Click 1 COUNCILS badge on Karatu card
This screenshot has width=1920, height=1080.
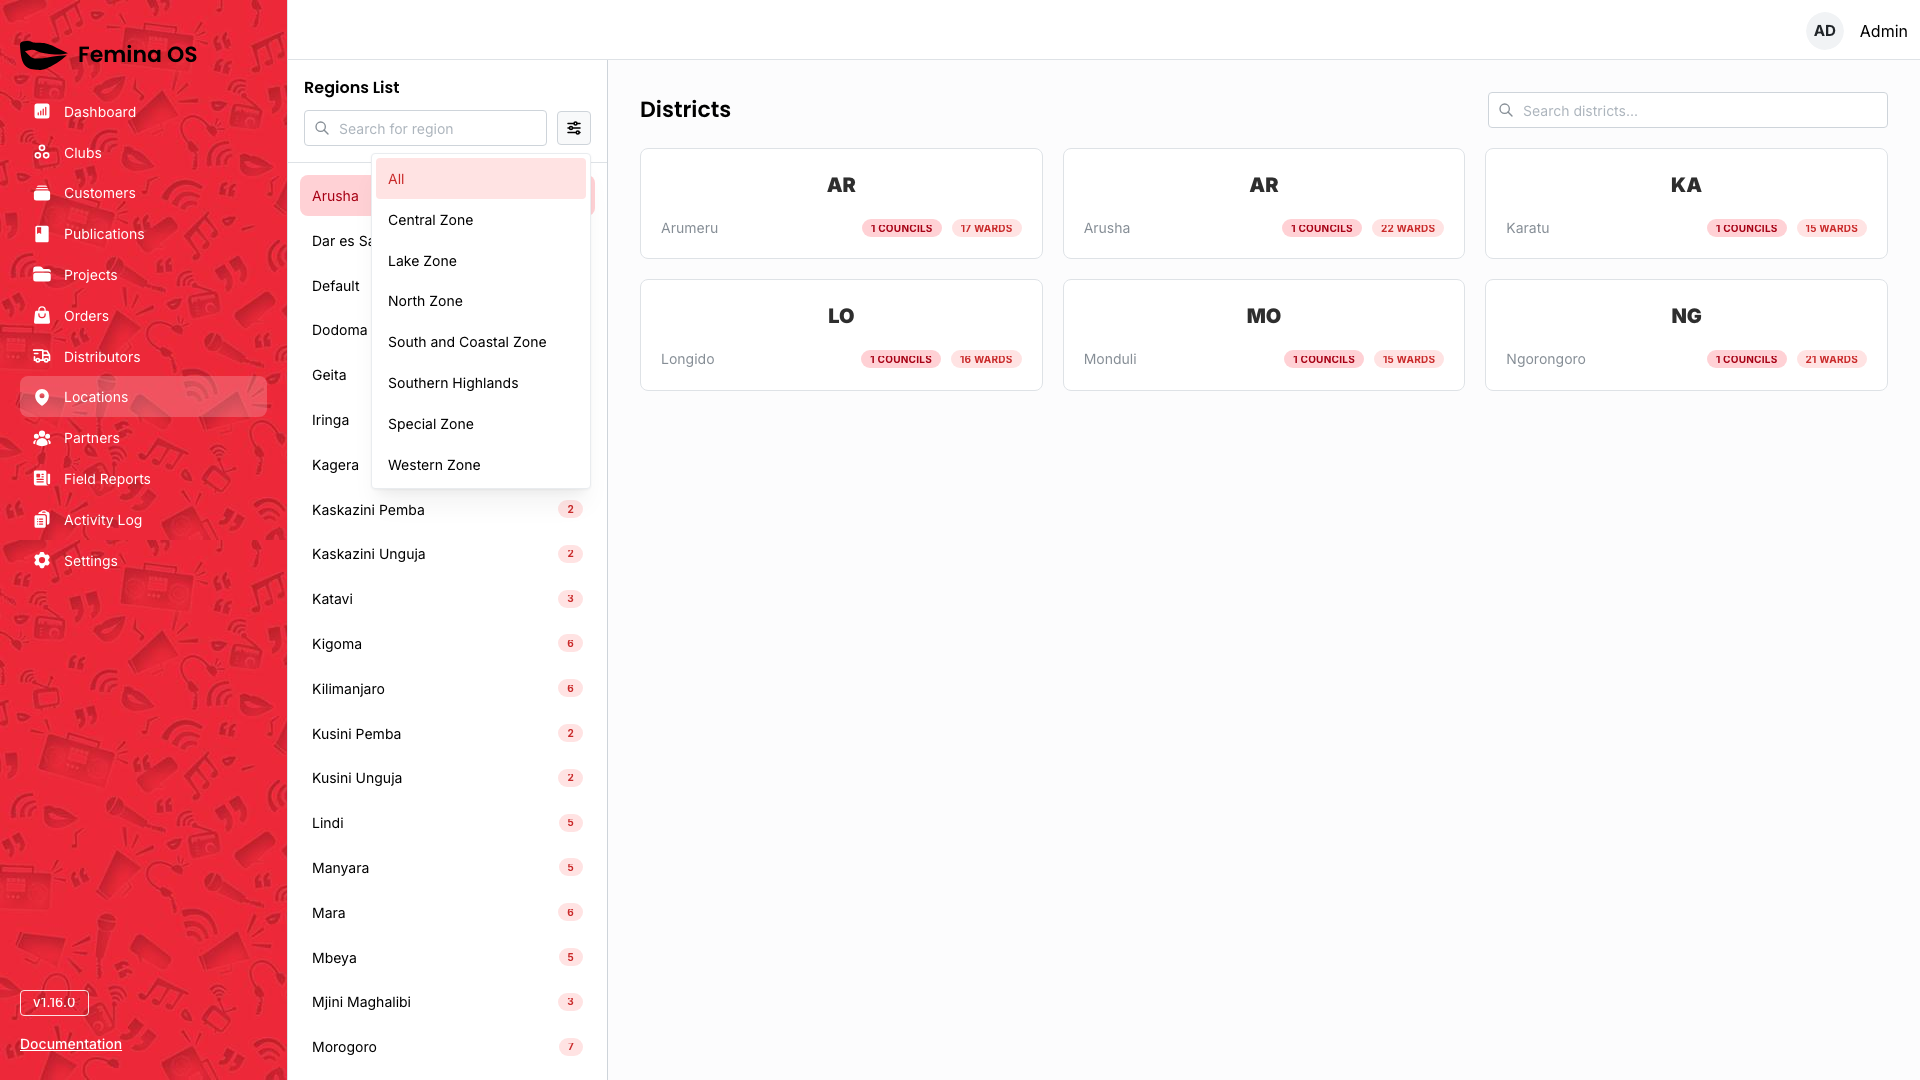point(1746,228)
